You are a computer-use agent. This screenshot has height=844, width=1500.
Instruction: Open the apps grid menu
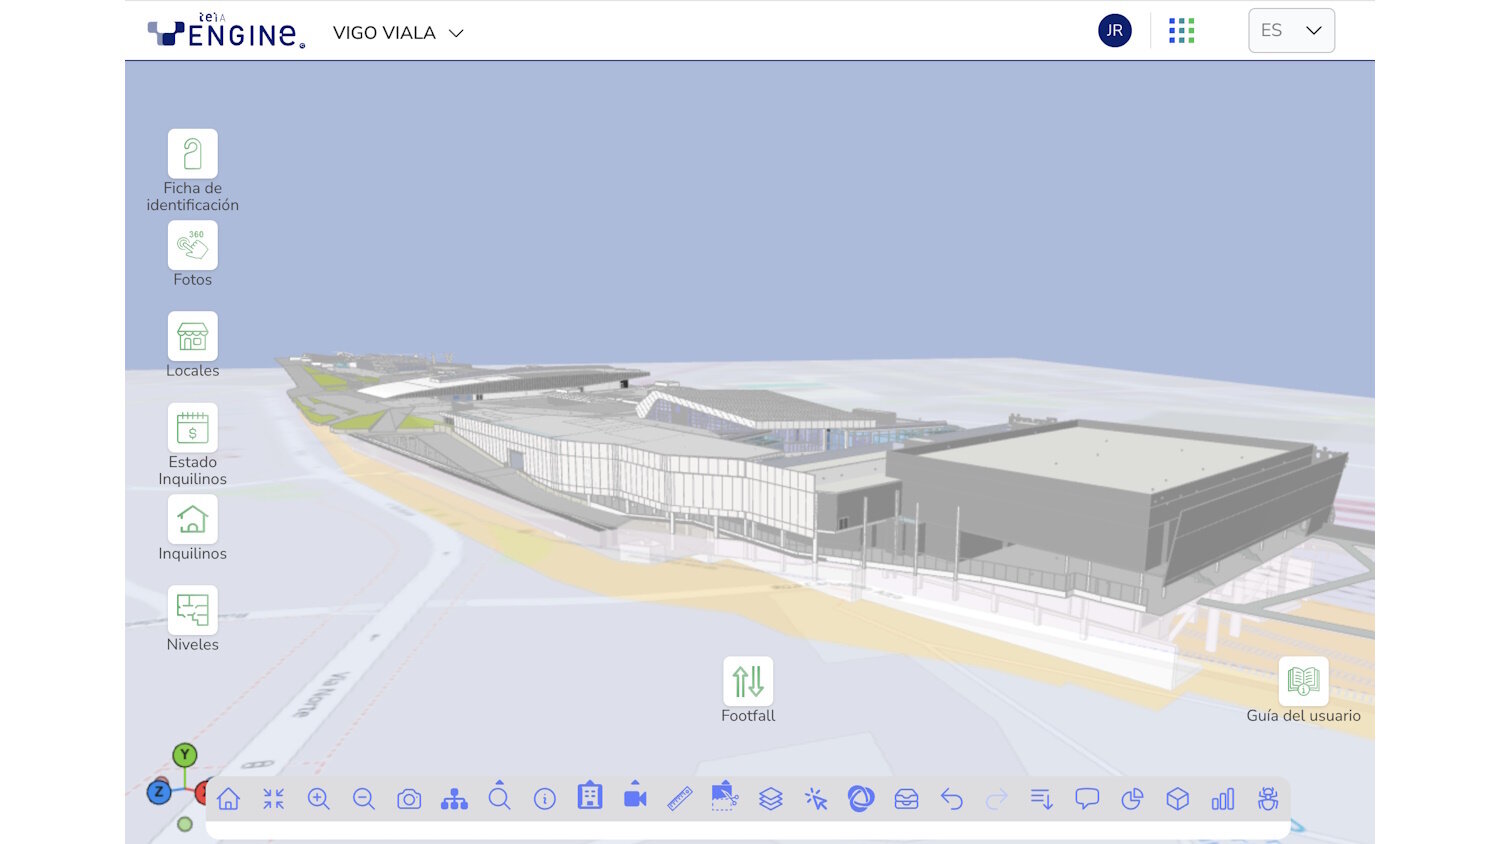pos(1182,31)
